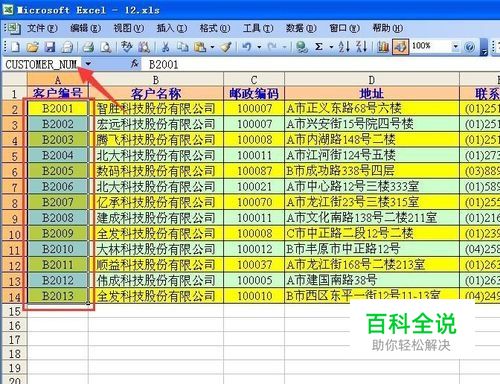Open a file with the Open folder icon
This screenshot has height=384, width=500.
pos(32,47)
